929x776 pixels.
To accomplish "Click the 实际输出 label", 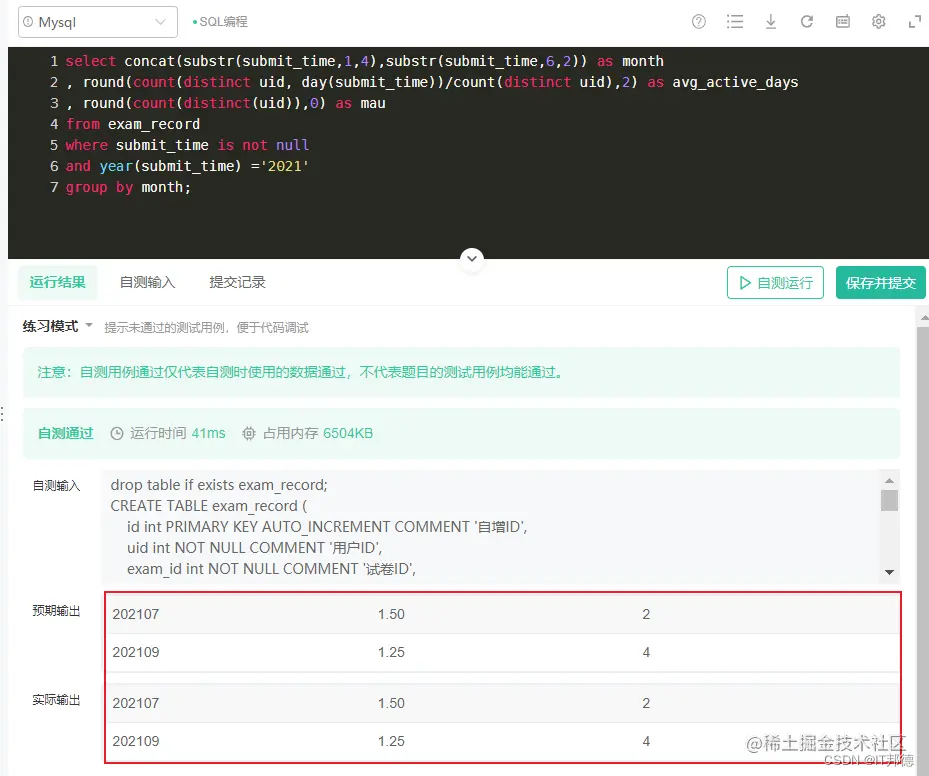I will 56,700.
